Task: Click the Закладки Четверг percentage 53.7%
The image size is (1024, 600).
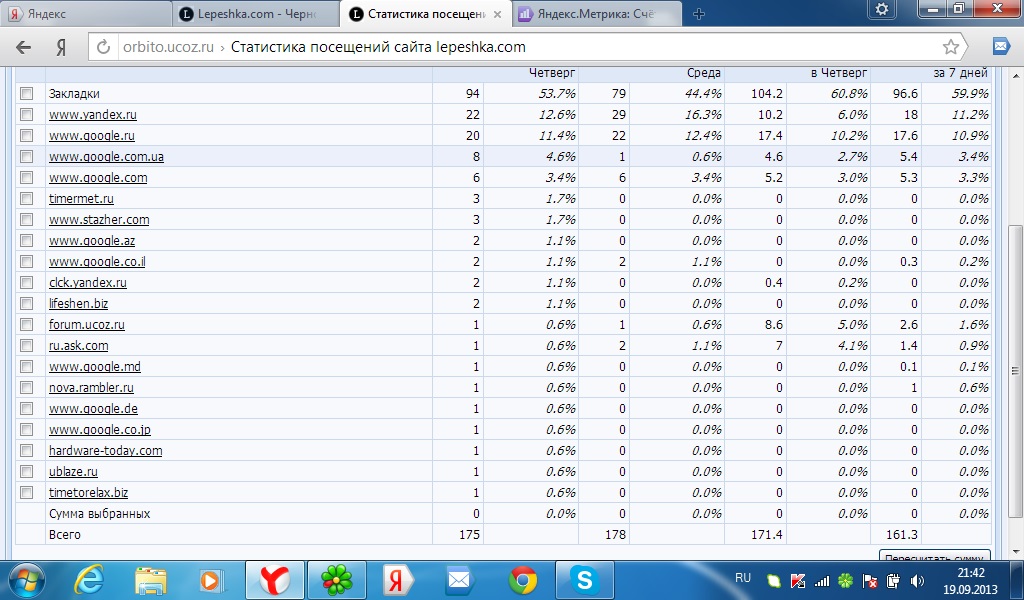Action: [557, 93]
